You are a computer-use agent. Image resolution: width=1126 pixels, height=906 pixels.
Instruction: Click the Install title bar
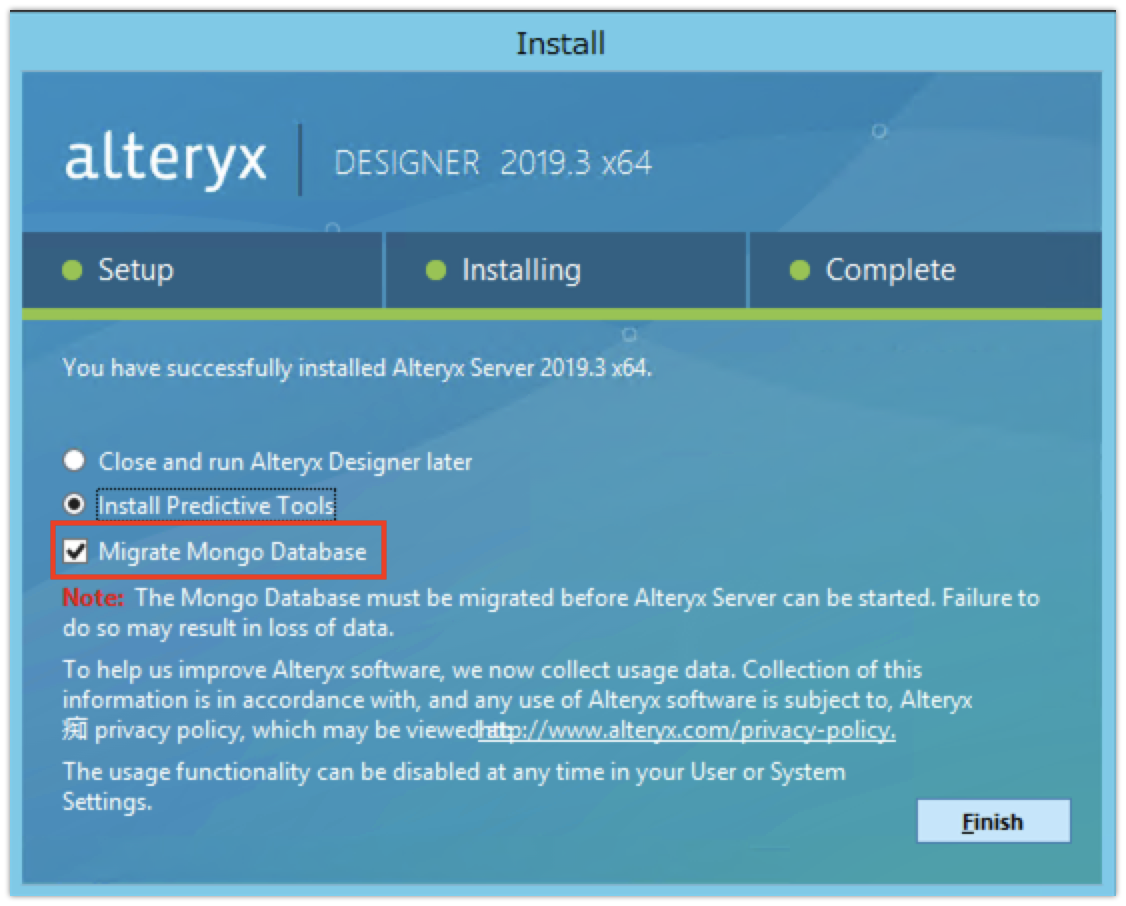click(560, 42)
